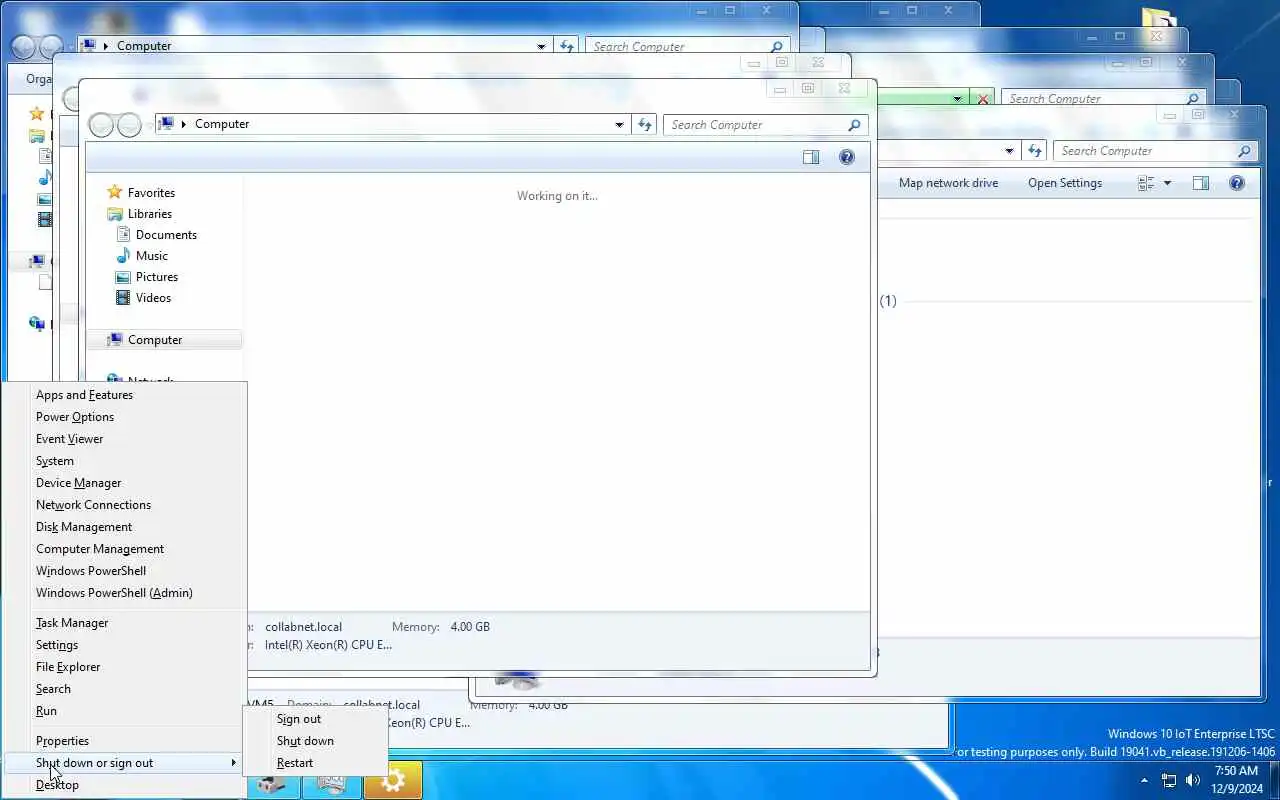Screen dimensions: 1280x800
Task: Click the Search Computer box with magnifier in right window
Action: pyautogui.click(x=1155, y=151)
